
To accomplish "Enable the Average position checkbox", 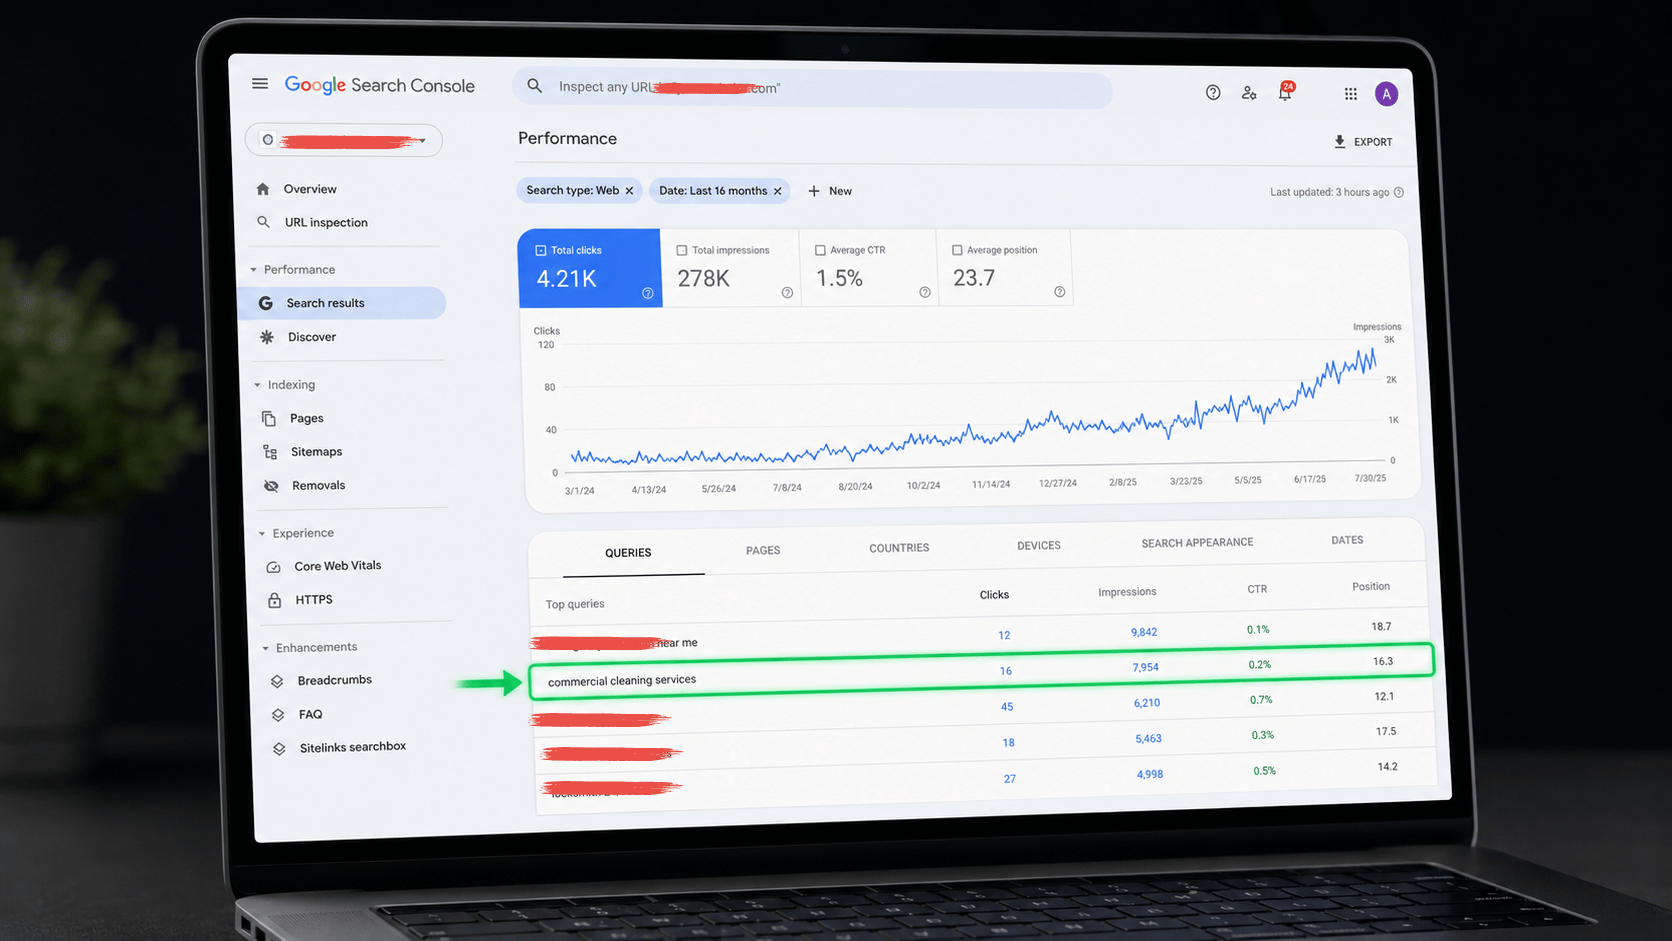I will tap(957, 250).
